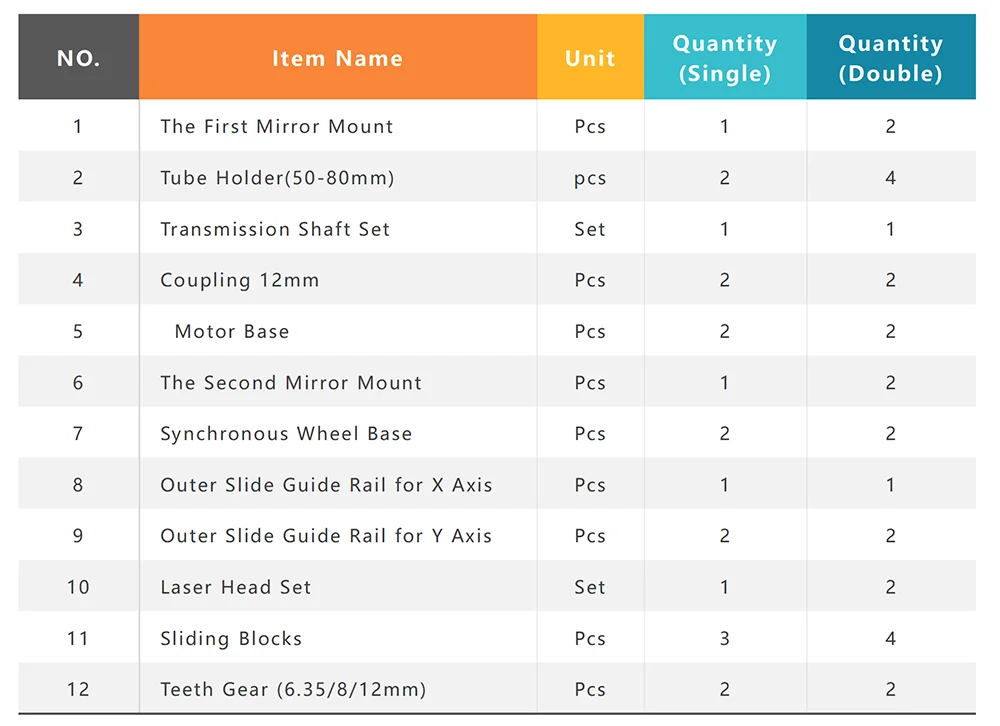This screenshot has width=1000, height=726.
Task: Click the Item Name column header
Action: point(337,58)
